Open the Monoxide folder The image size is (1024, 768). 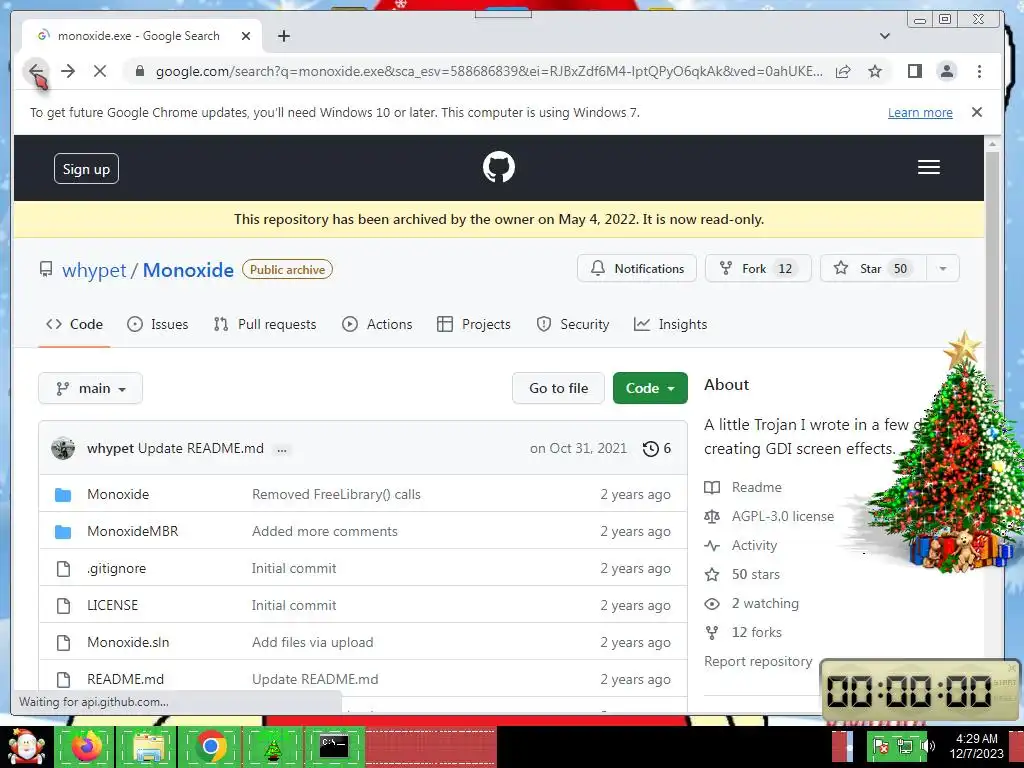pos(118,494)
